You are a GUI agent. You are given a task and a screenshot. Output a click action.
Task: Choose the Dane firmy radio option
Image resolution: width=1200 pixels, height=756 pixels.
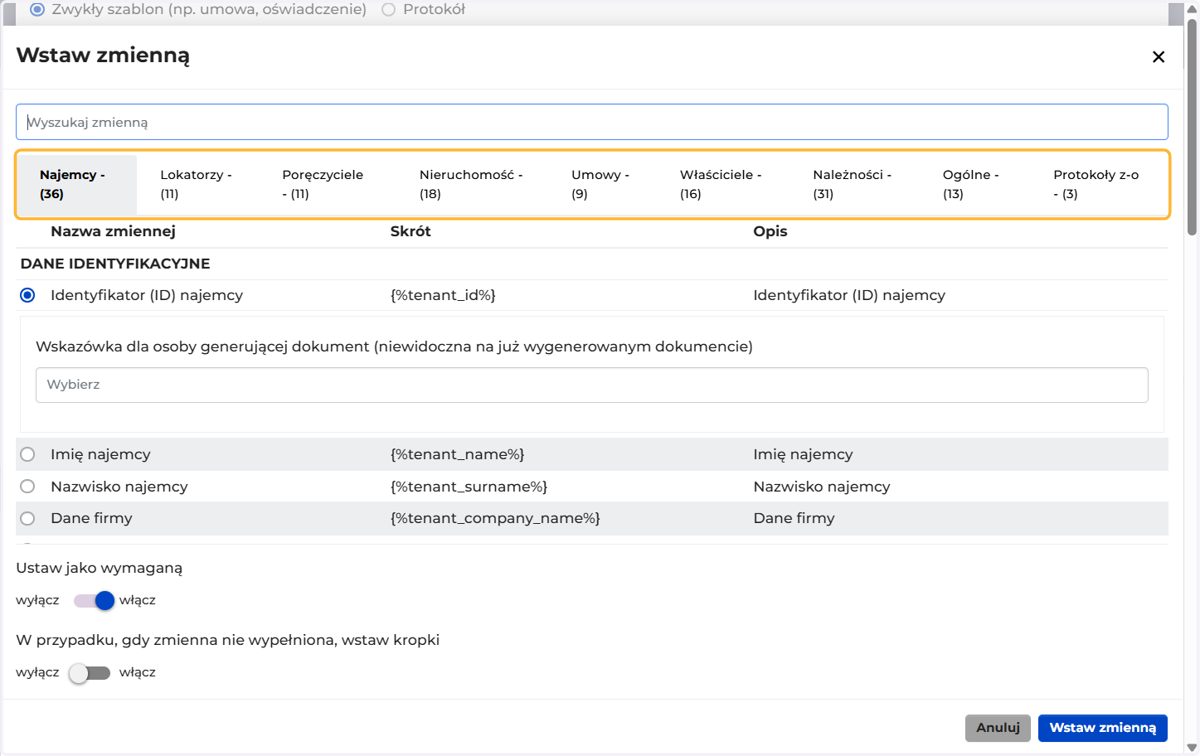click(28, 518)
